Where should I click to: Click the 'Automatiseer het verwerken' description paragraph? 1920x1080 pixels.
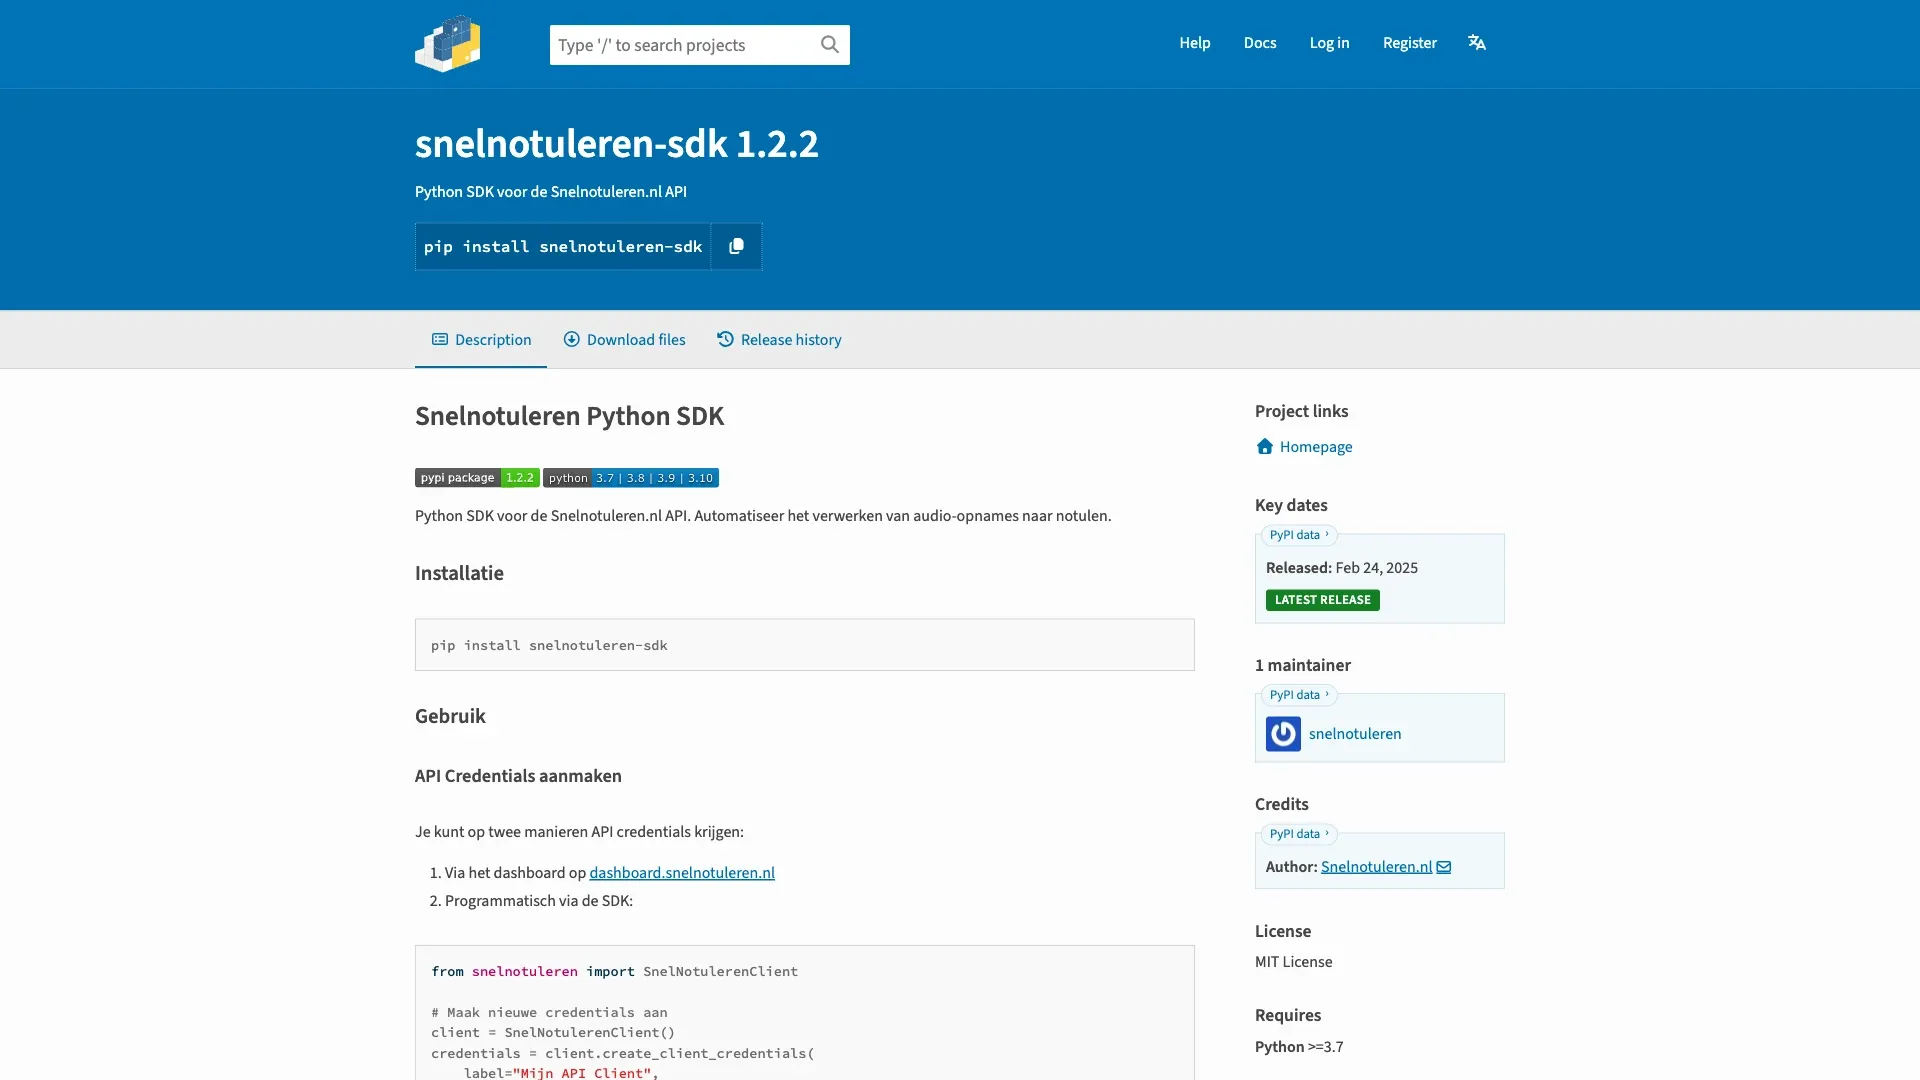coord(763,516)
